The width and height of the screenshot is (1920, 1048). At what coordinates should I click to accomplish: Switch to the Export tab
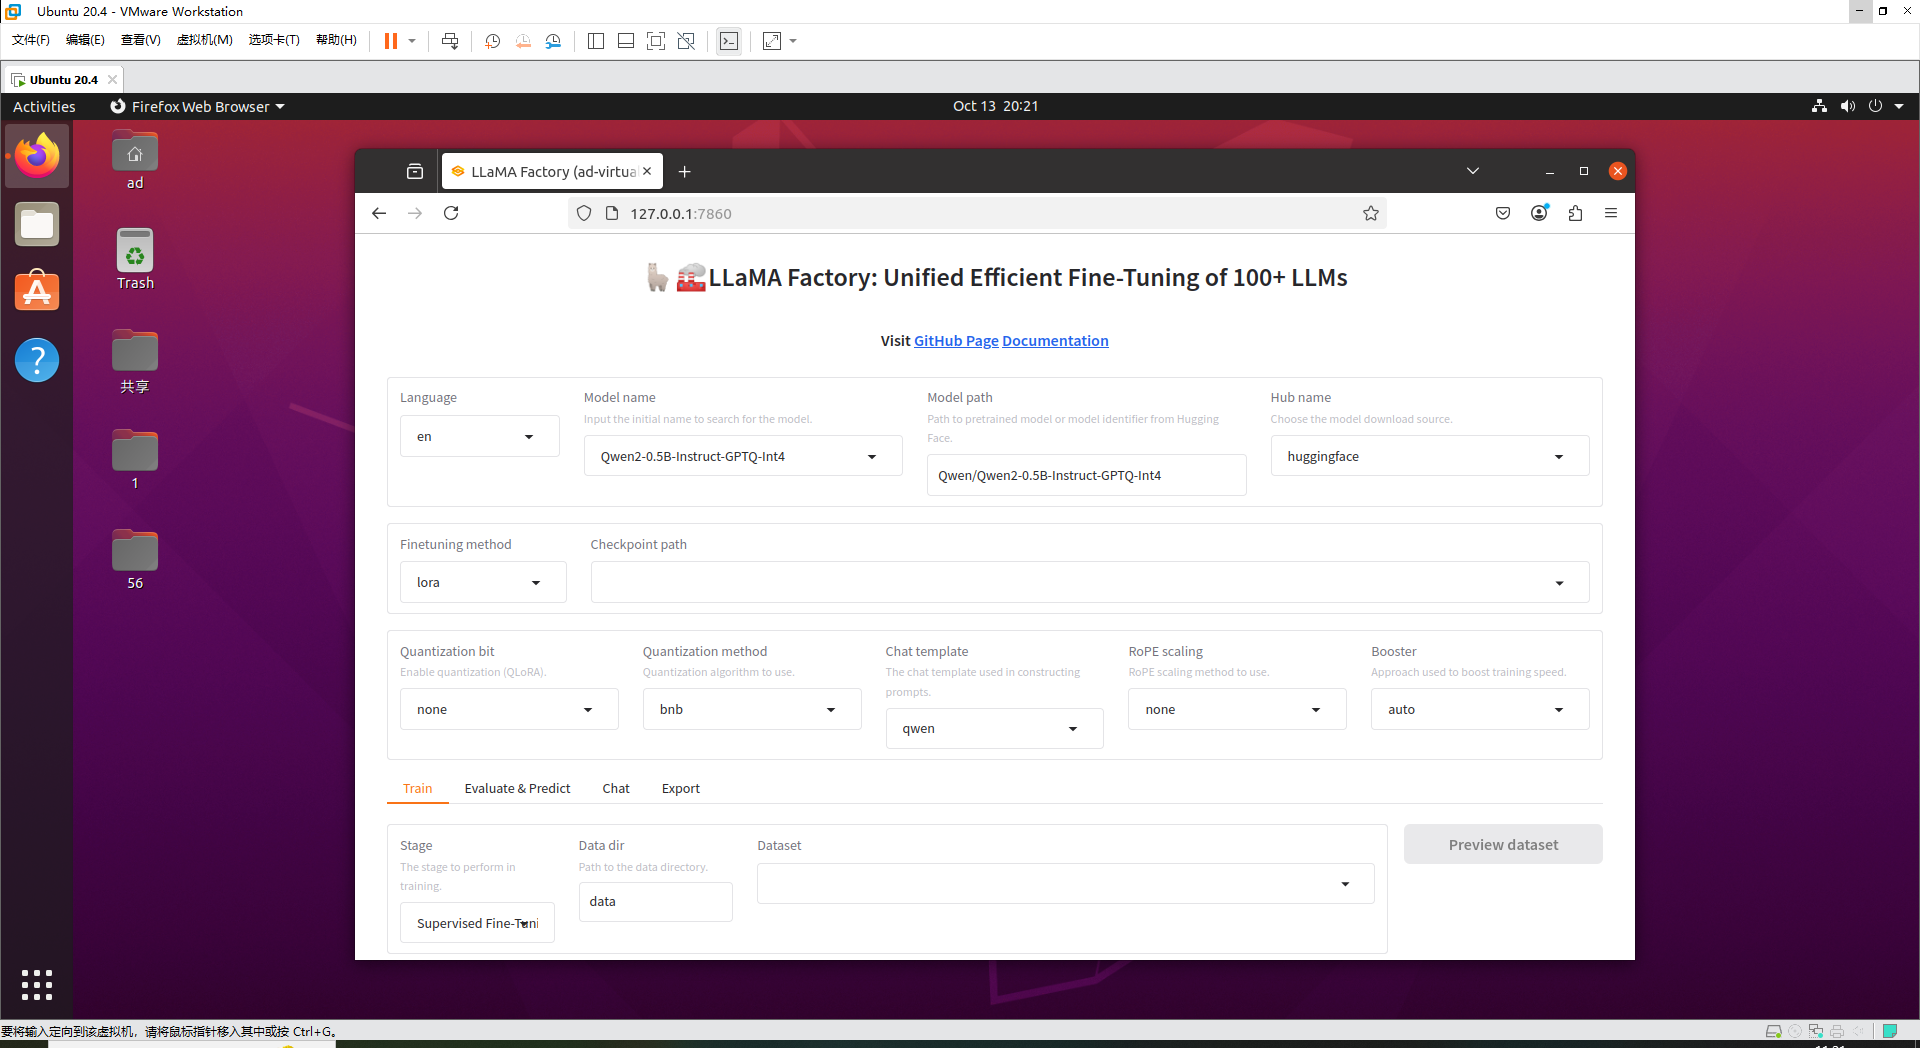click(x=681, y=788)
